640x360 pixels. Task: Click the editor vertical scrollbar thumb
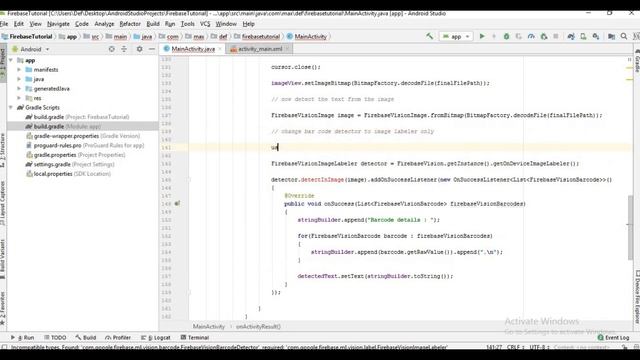pos(630,227)
